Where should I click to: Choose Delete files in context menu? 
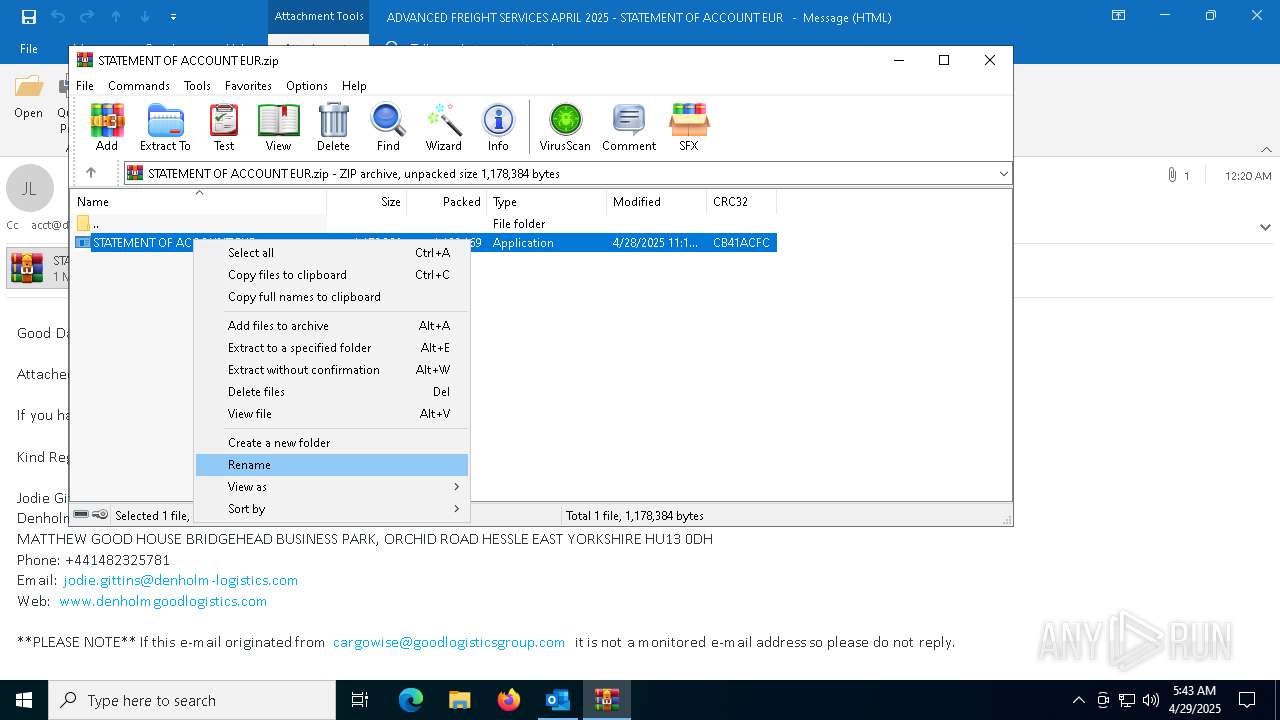[x=332, y=392]
